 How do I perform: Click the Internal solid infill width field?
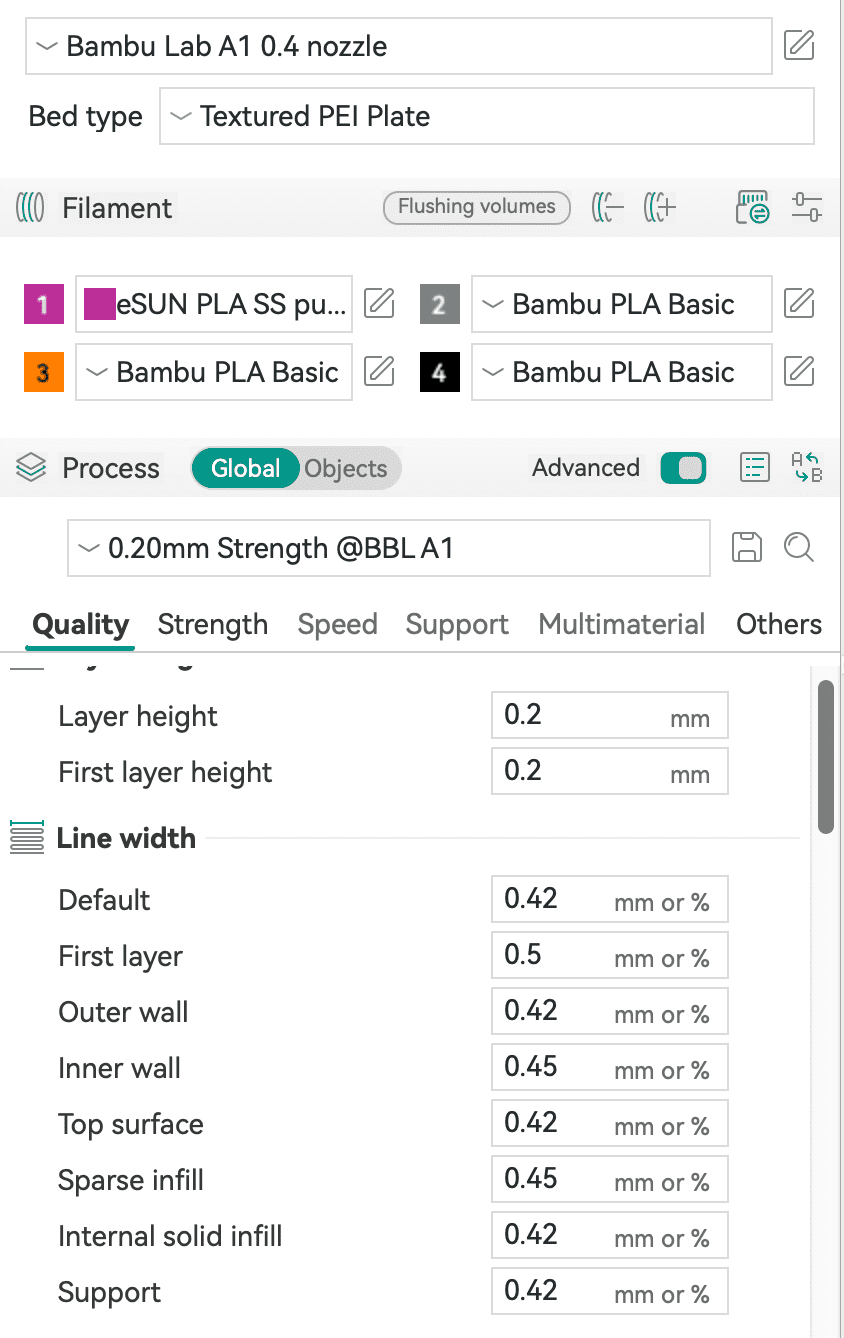(610, 1235)
